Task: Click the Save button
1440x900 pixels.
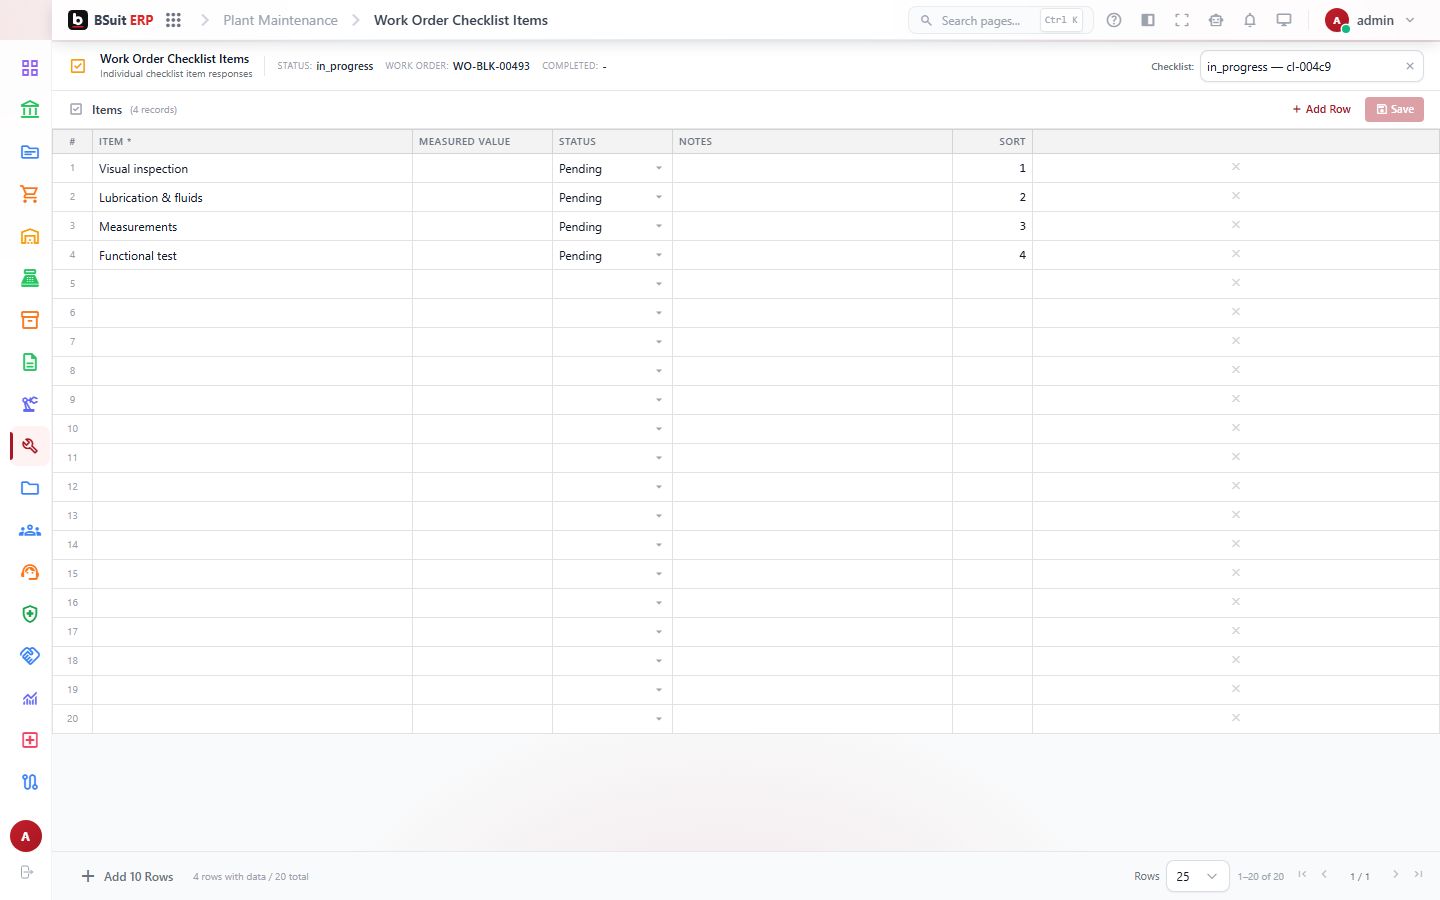Action: 1394,109
